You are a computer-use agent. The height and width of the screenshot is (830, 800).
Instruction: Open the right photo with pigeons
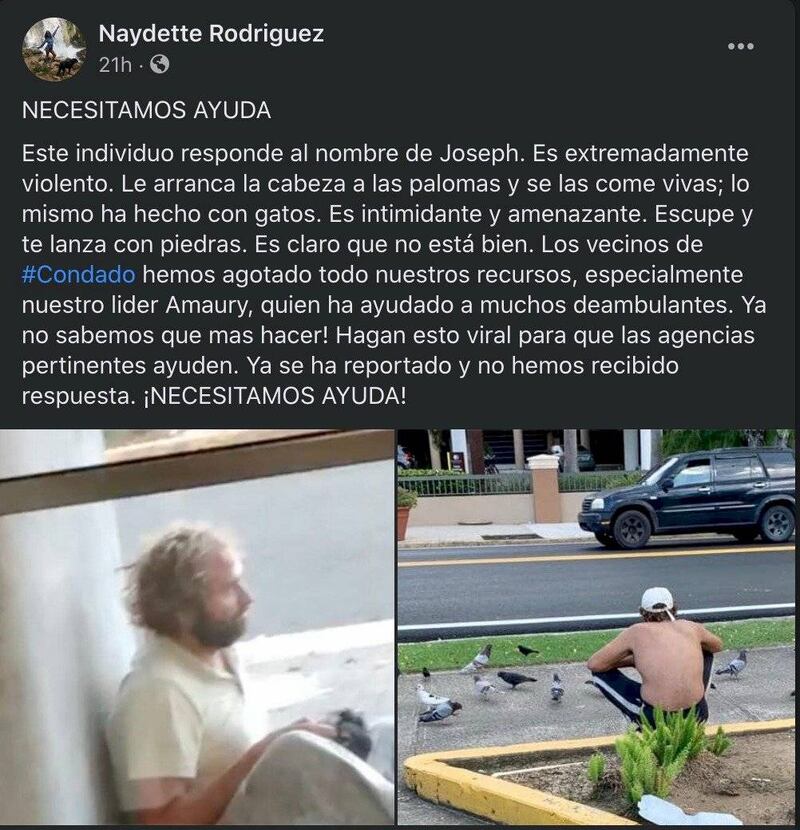(597, 627)
